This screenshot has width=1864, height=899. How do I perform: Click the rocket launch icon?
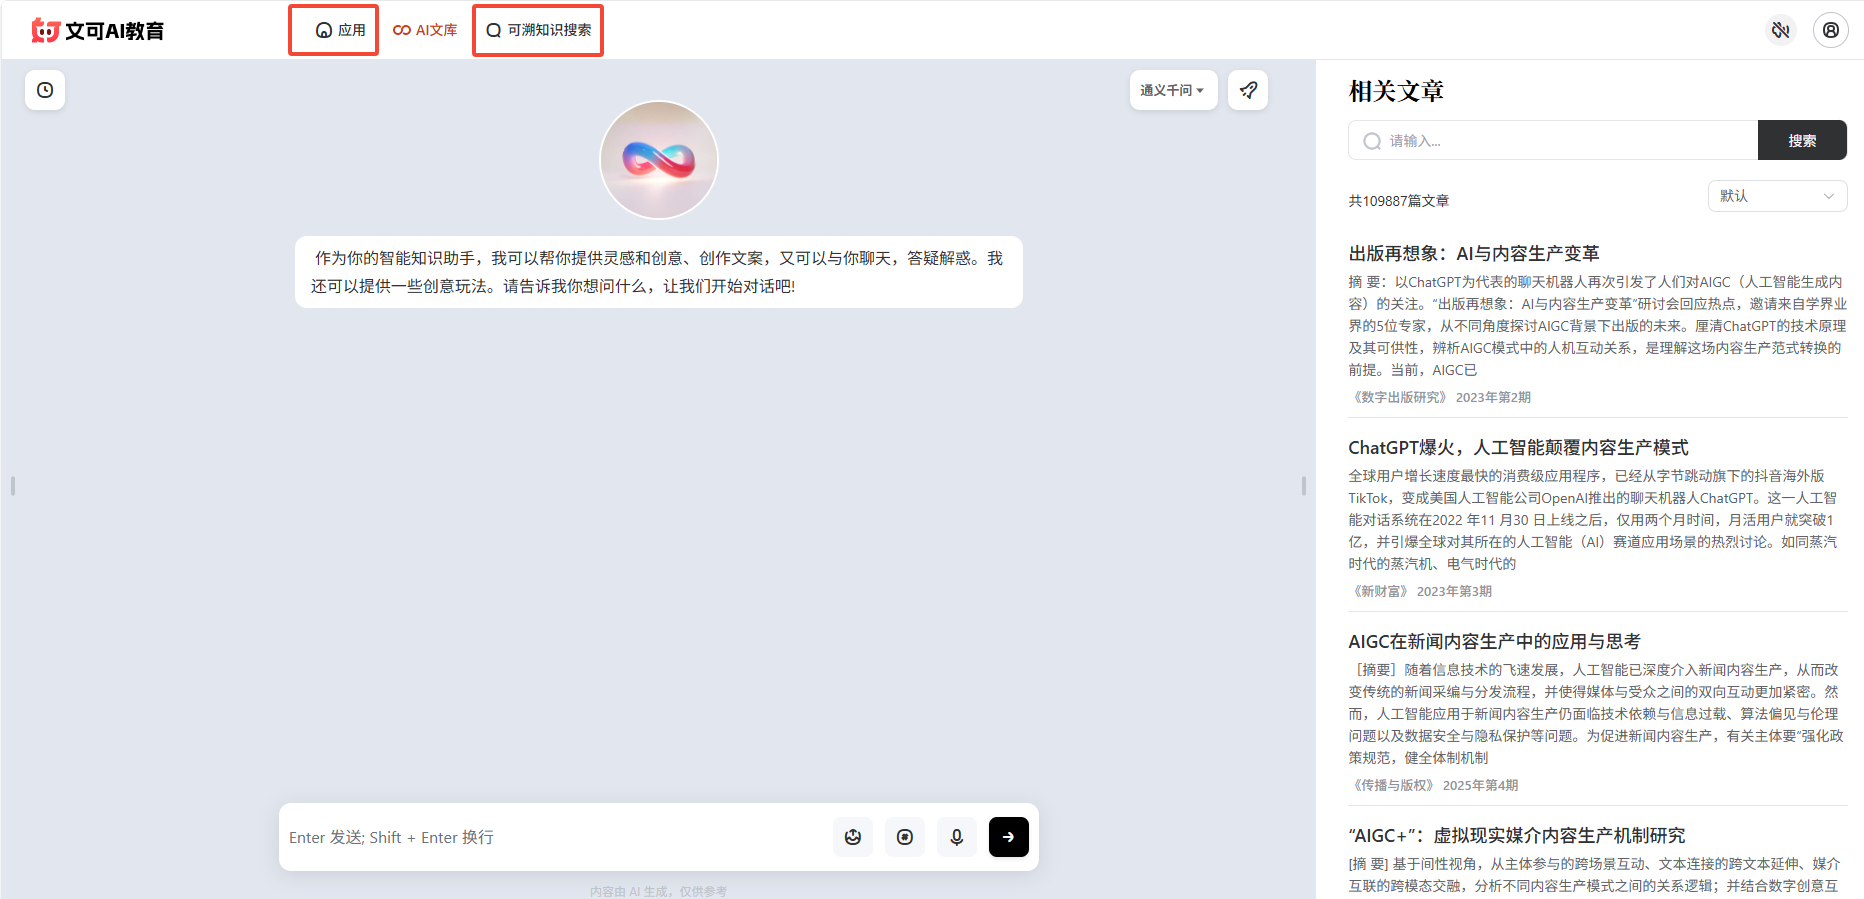[1248, 90]
